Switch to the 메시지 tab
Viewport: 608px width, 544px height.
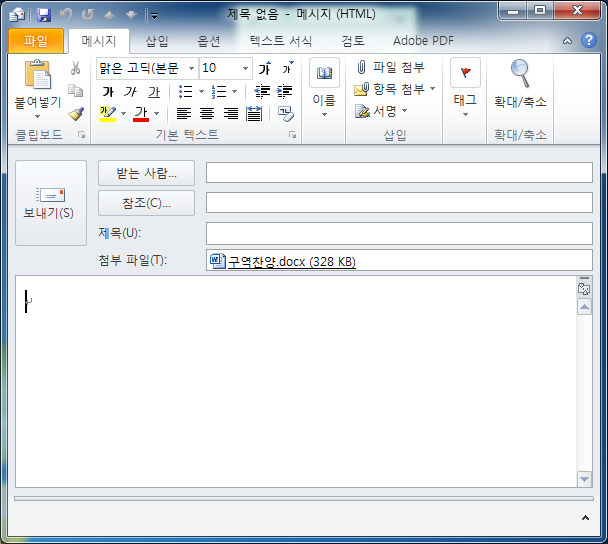click(98, 41)
